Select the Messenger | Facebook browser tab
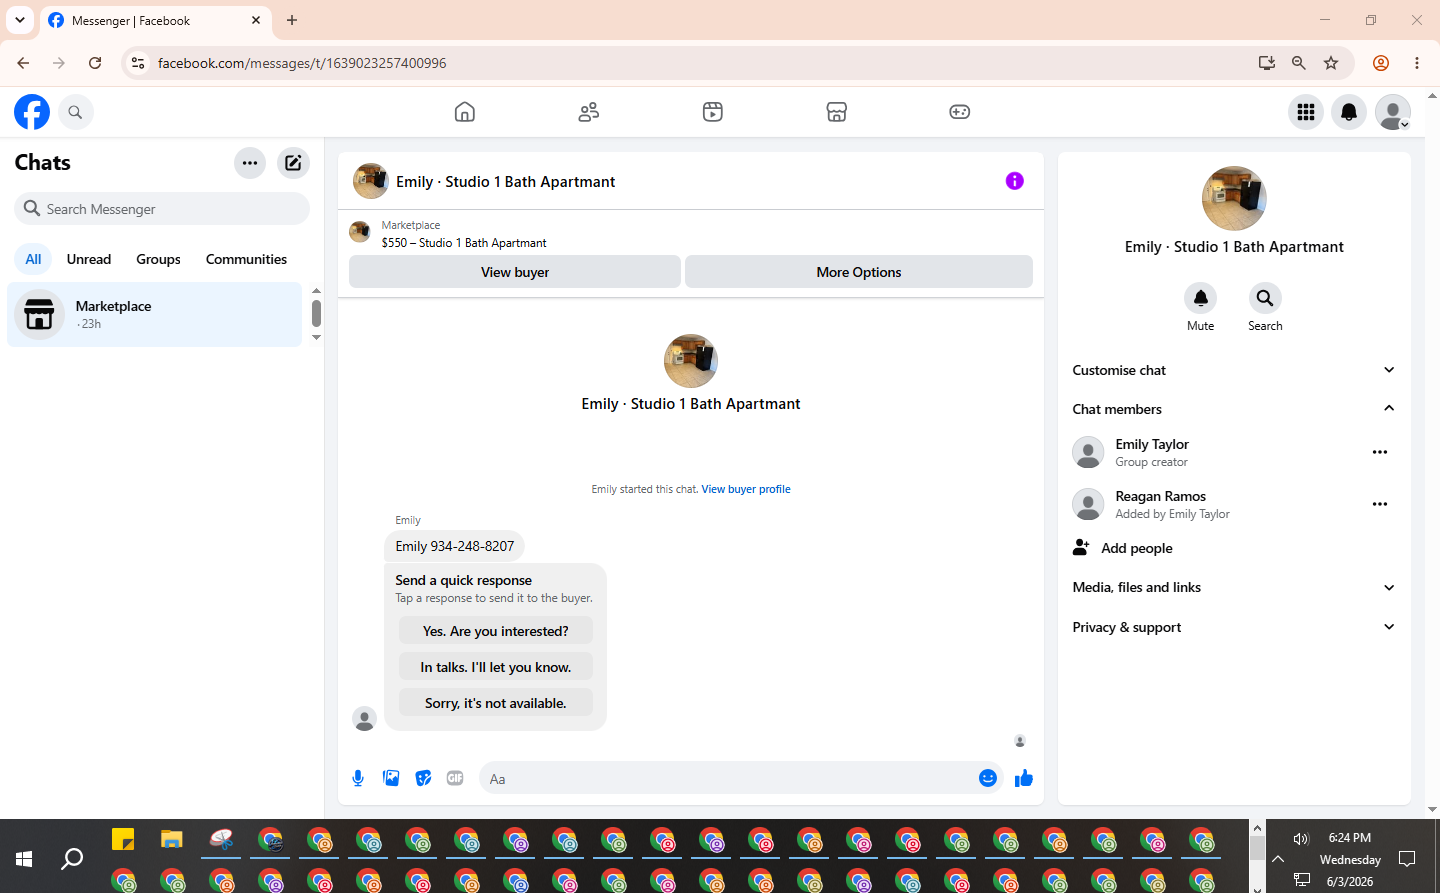 155,20
